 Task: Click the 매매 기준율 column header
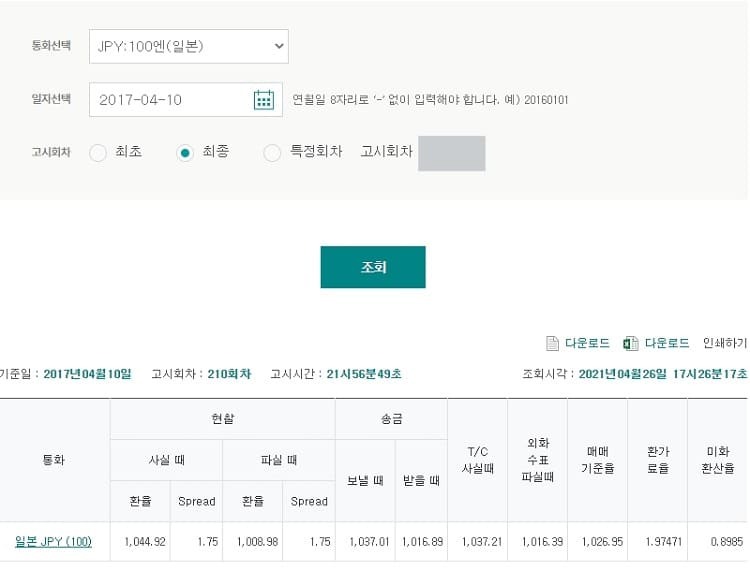[x=597, y=460]
